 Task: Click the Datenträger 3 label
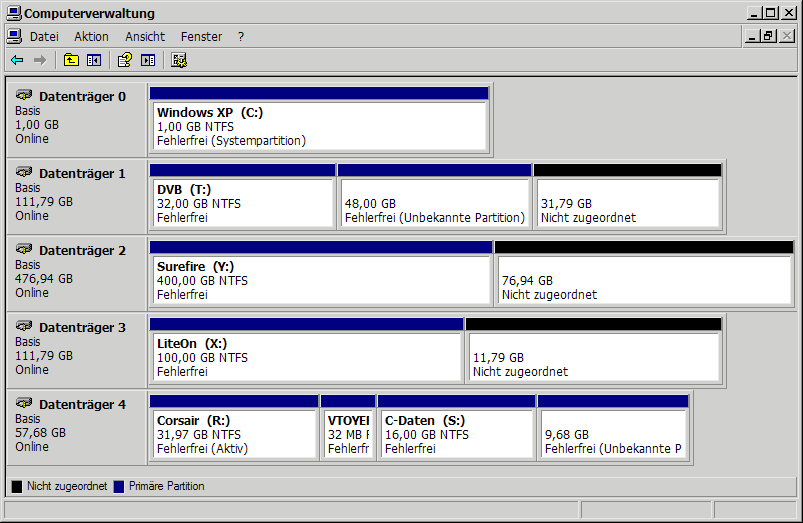[x=82, y=327]
